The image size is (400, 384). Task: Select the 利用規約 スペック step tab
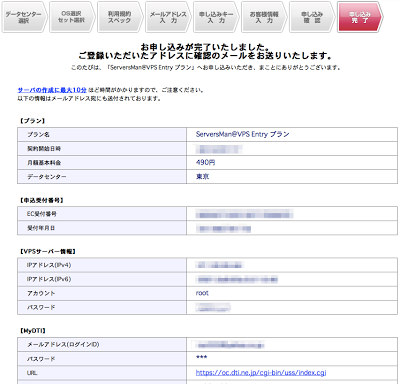coord(120,17)
